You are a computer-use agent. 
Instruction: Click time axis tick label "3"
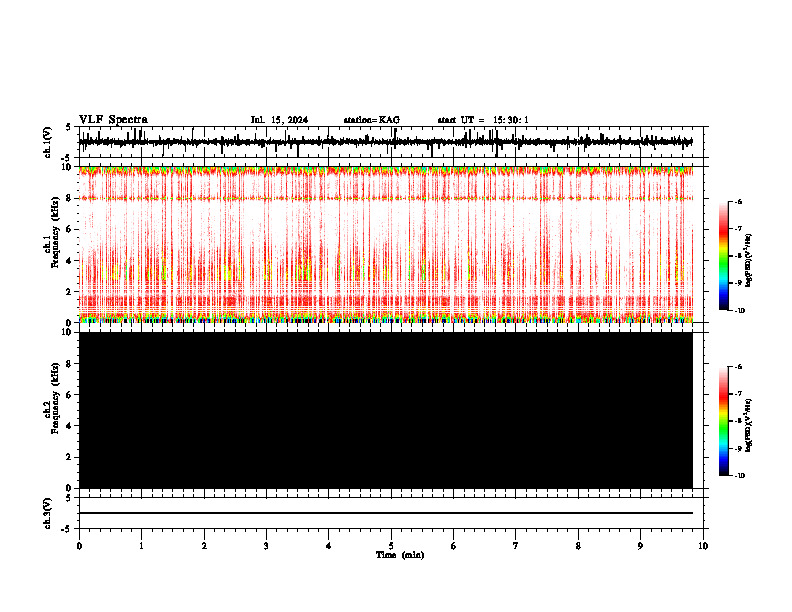pos(266,546)
